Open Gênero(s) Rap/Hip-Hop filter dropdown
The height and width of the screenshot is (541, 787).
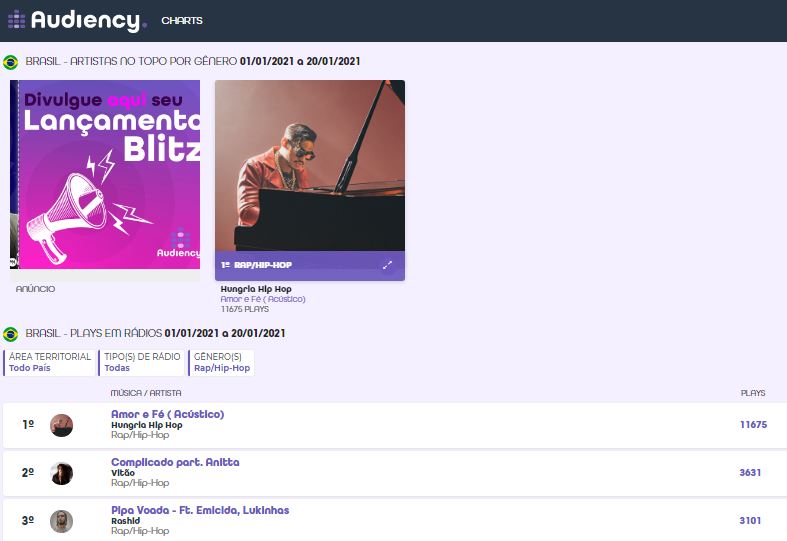[221, 362]
